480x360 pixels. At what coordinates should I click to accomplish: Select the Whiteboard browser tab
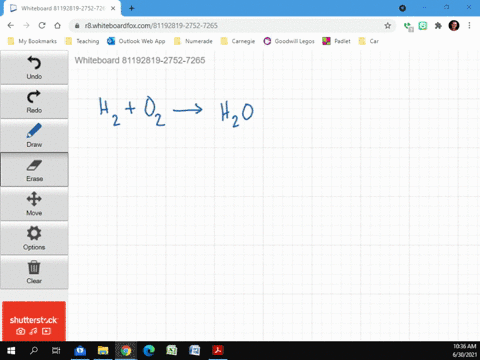[x=63, y=8]
